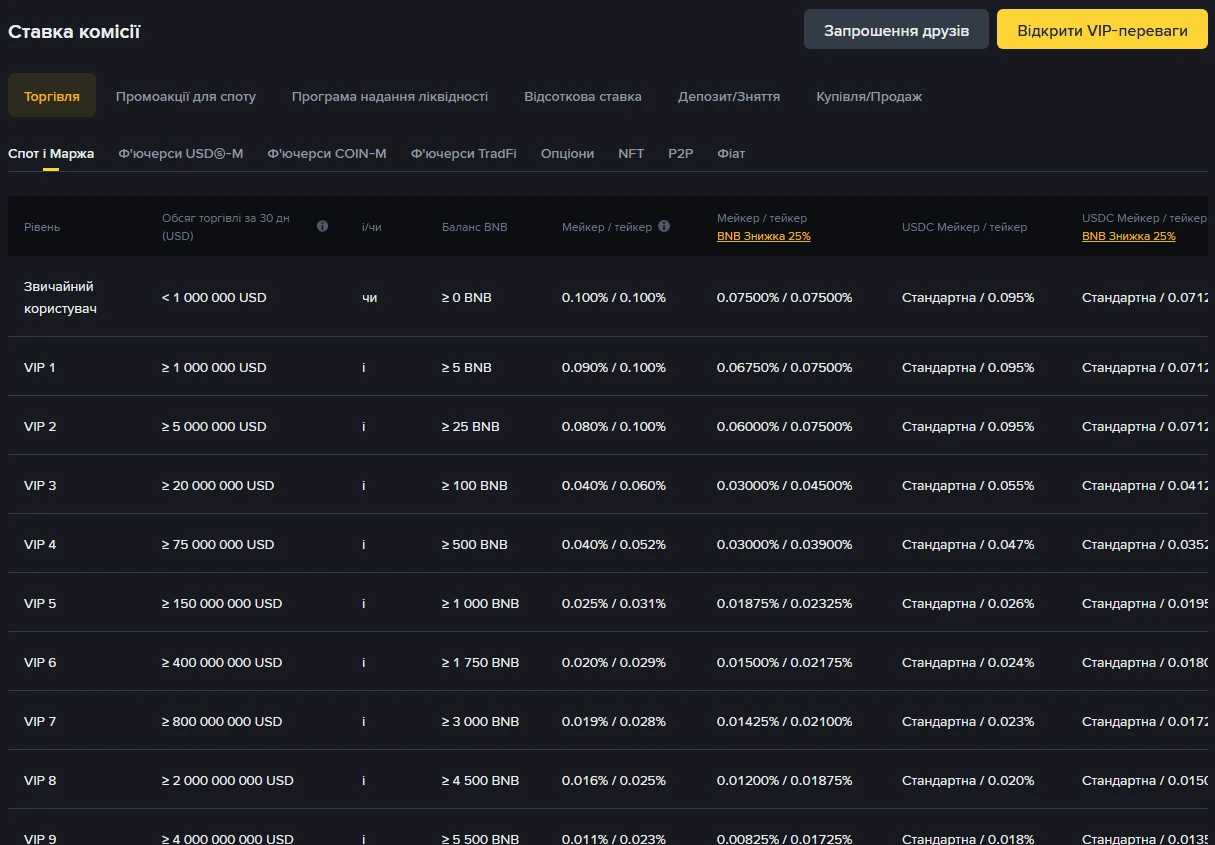Viewport: 1215px width, 845px height.
Task: Click '≥ 25 BNB' balance cell
Action: (x=471, y=426)
